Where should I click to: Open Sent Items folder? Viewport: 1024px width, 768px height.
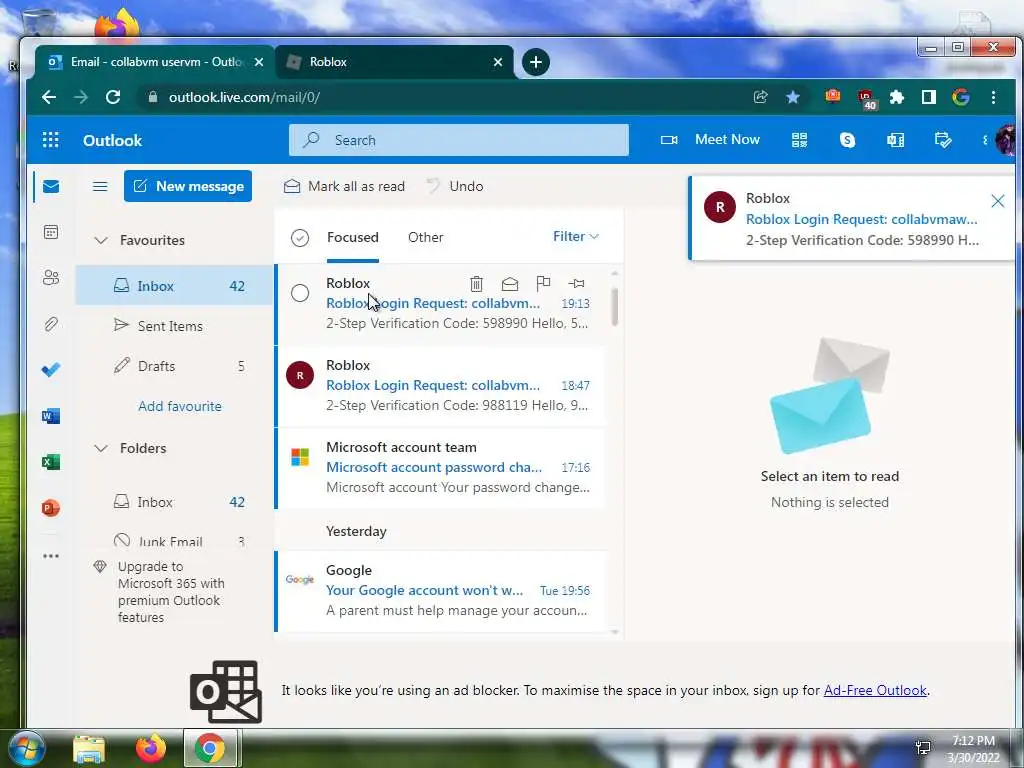click(174, 326)
